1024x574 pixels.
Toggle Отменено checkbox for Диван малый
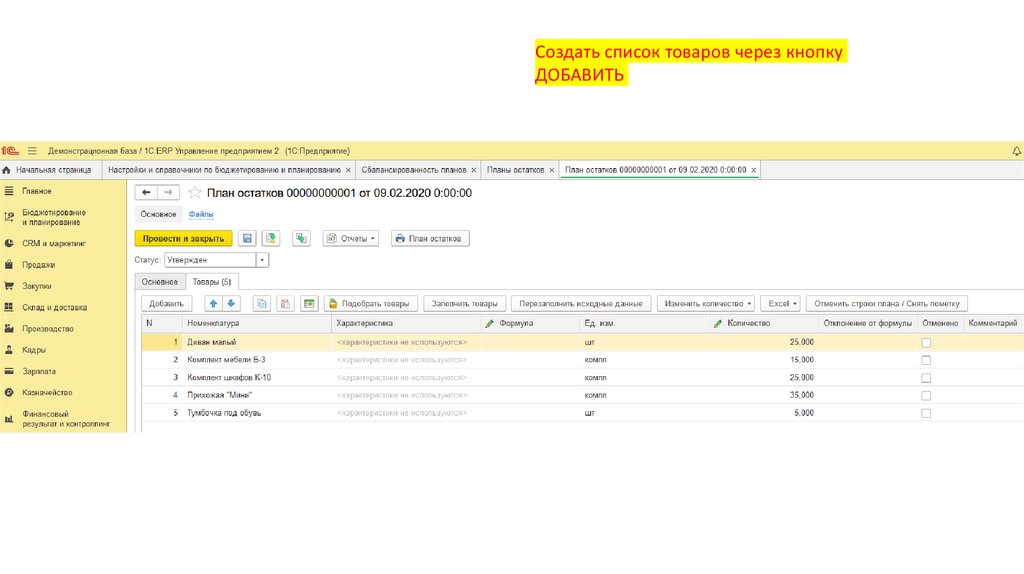pyautogui.click(x=925, y=342)
